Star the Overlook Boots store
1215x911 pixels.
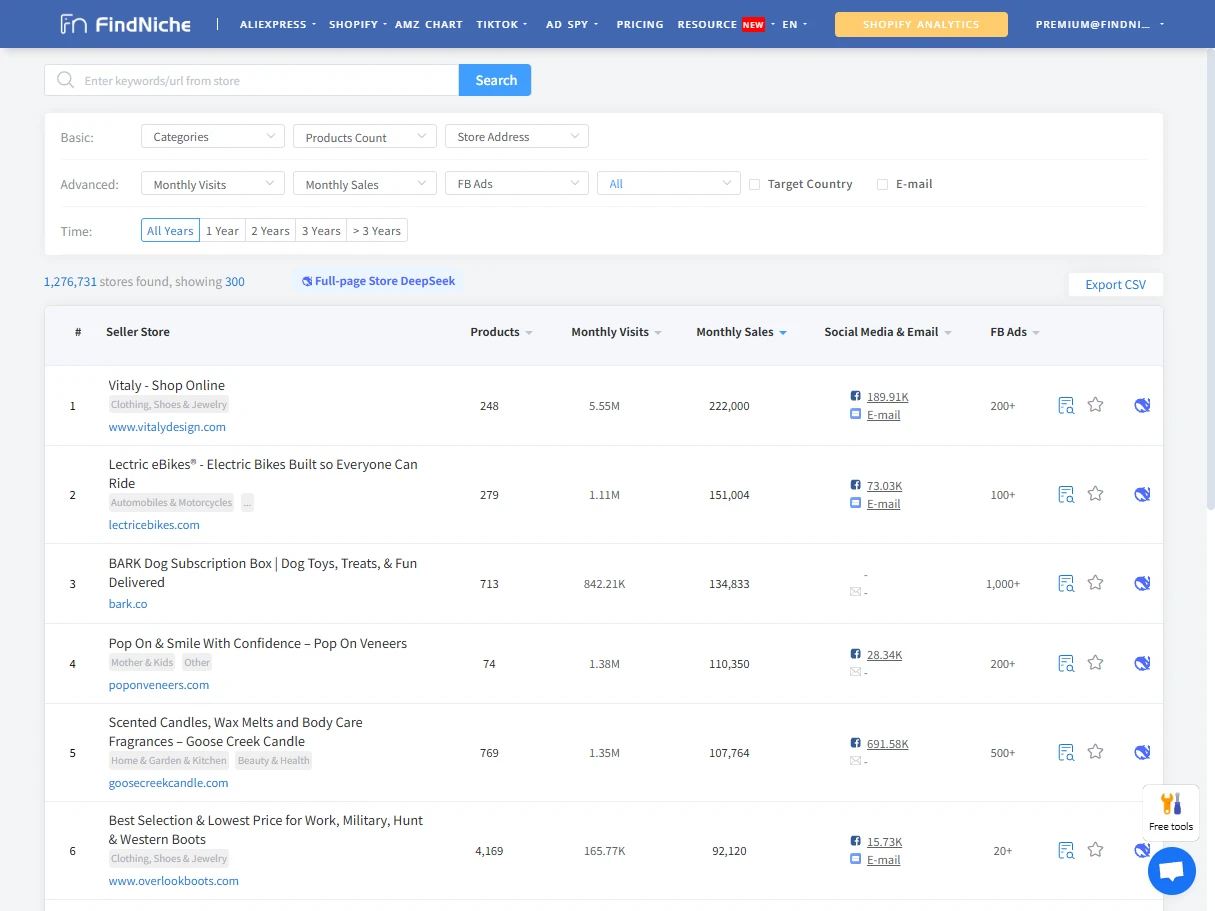(1095, 850)
